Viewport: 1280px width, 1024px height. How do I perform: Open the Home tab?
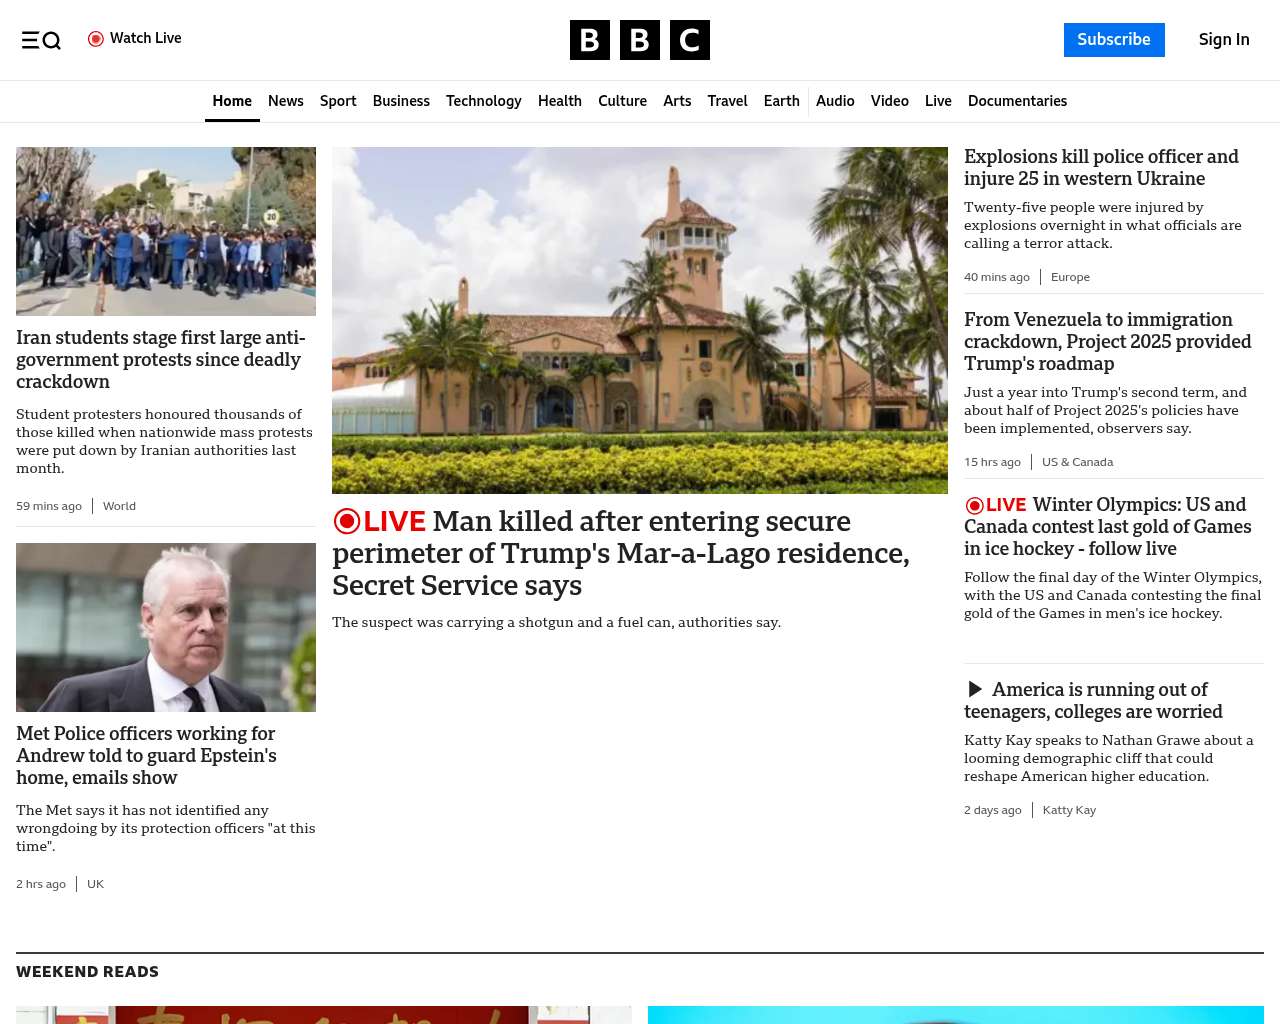click(232, 101)
